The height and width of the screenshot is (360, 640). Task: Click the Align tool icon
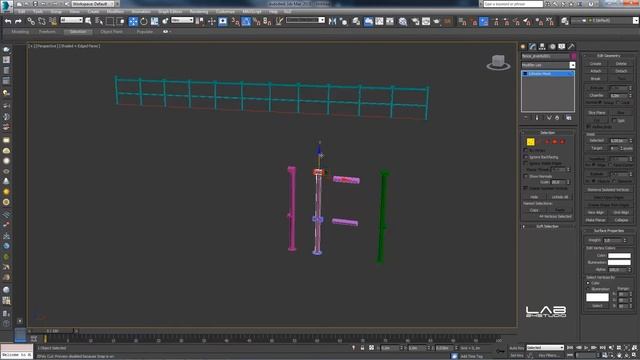[x=343, y=21]
